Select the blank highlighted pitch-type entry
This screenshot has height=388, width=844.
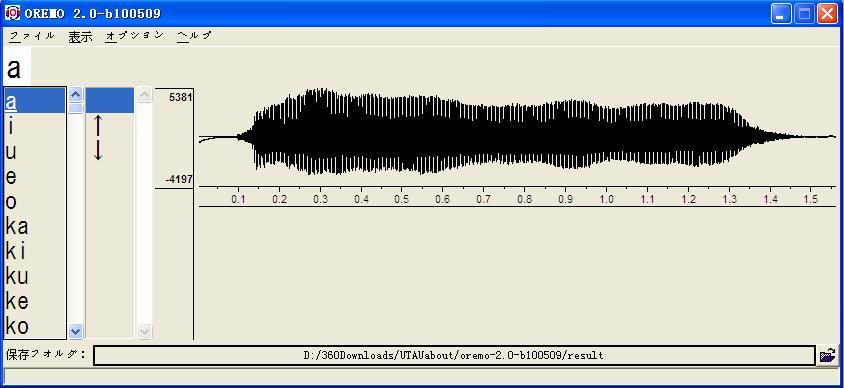[x=110, y=101]
